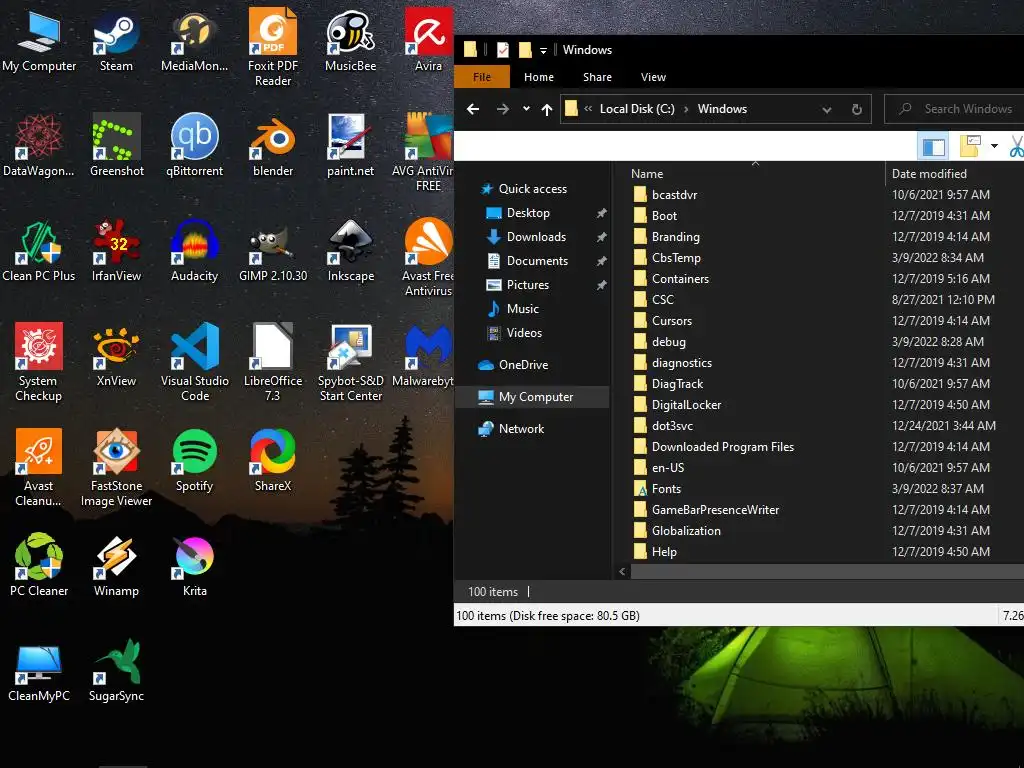The height and width of the screenshot is (768, 1024).
Task: Open the DataWagon shortcut on desktop
Action: click(39, 145)
